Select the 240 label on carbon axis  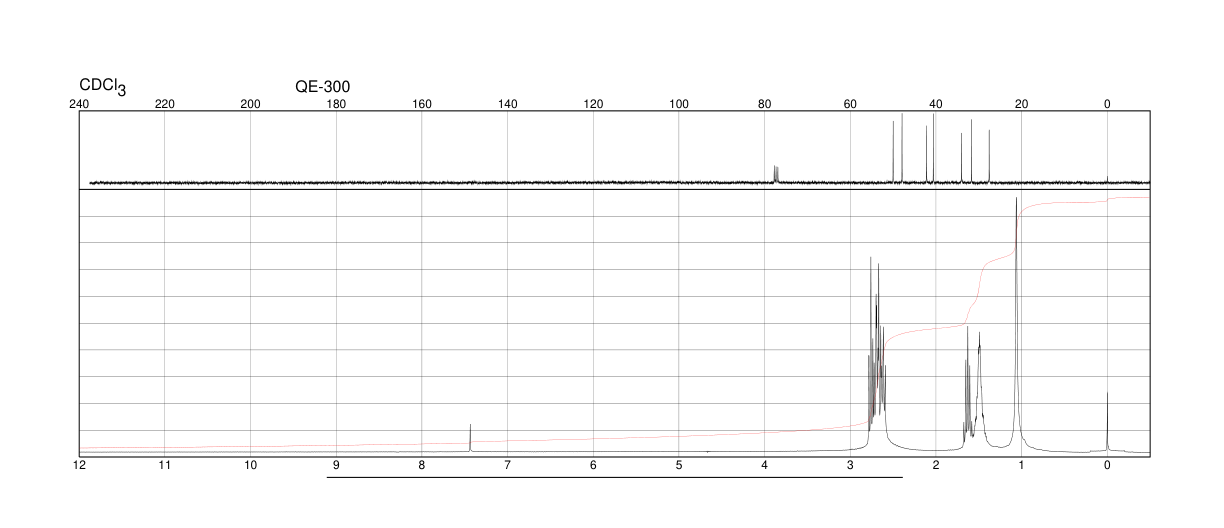pos(79,104)
